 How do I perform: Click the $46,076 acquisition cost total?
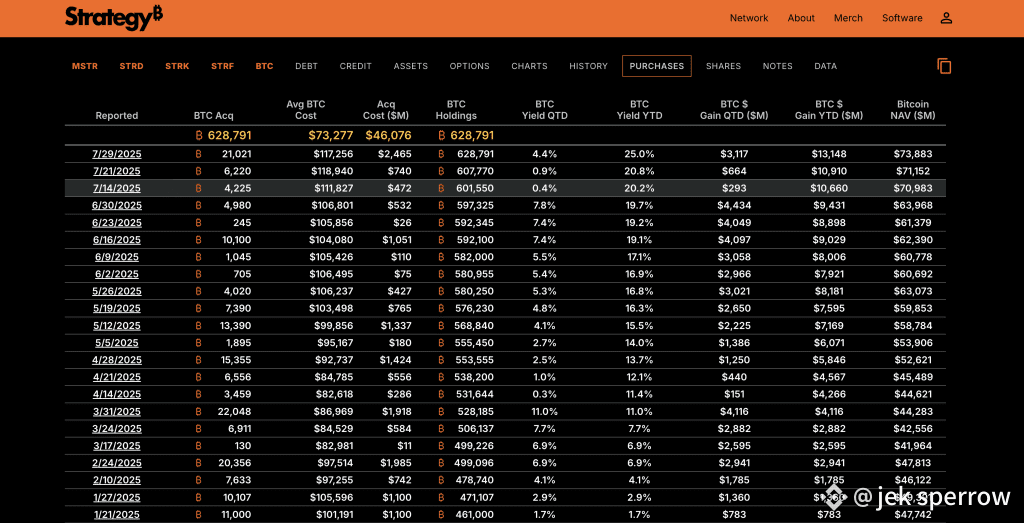click(x=389, y=136)
